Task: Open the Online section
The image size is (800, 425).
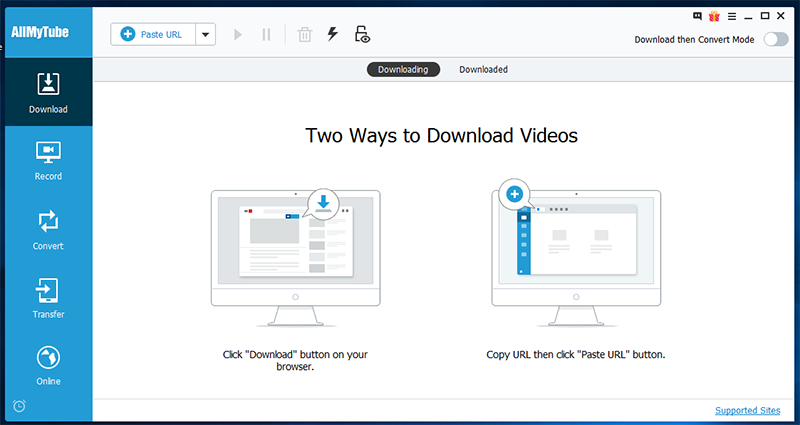Action: [x=48, y=366]
